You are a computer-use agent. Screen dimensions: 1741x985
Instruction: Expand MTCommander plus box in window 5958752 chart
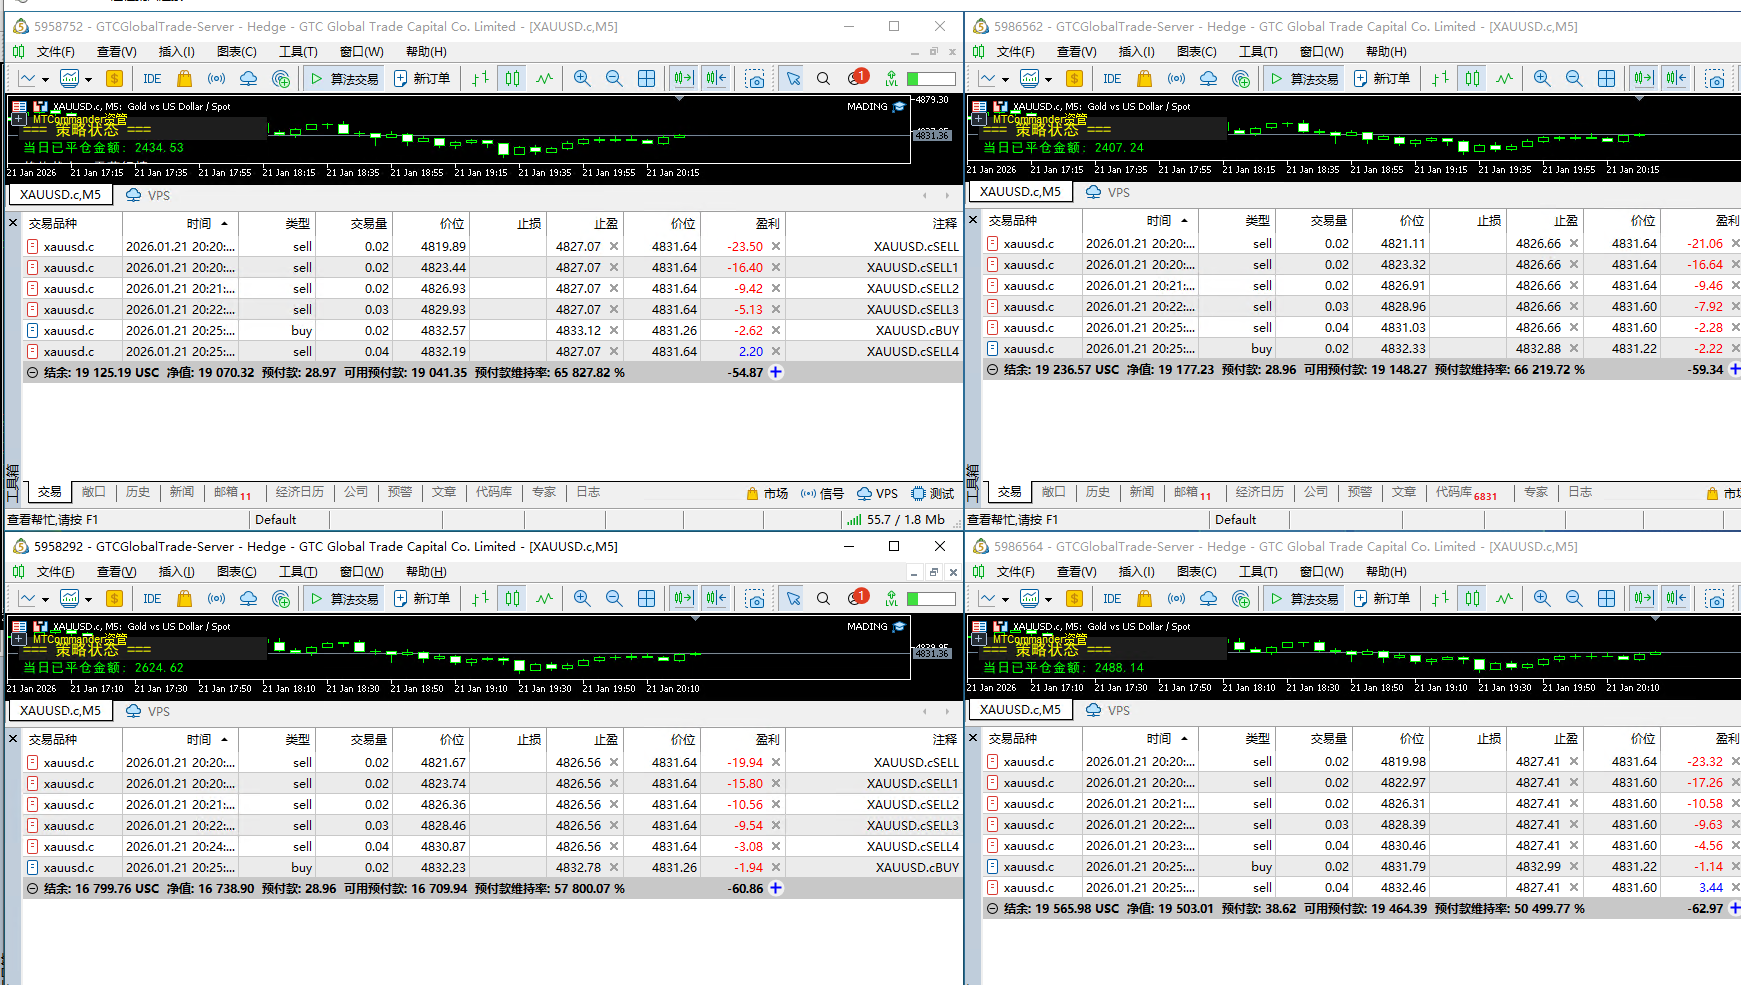point(17,119)
